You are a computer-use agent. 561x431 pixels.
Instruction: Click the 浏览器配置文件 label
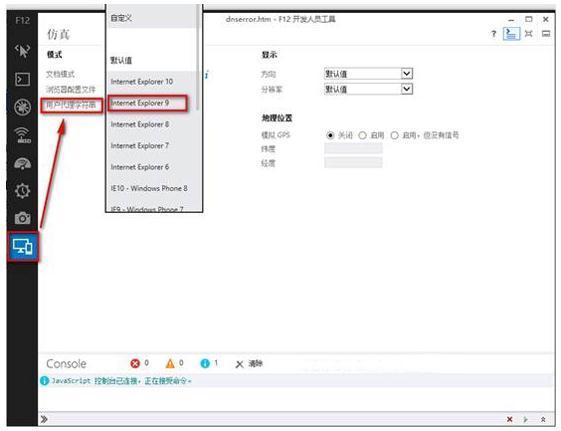click(71, 89)
